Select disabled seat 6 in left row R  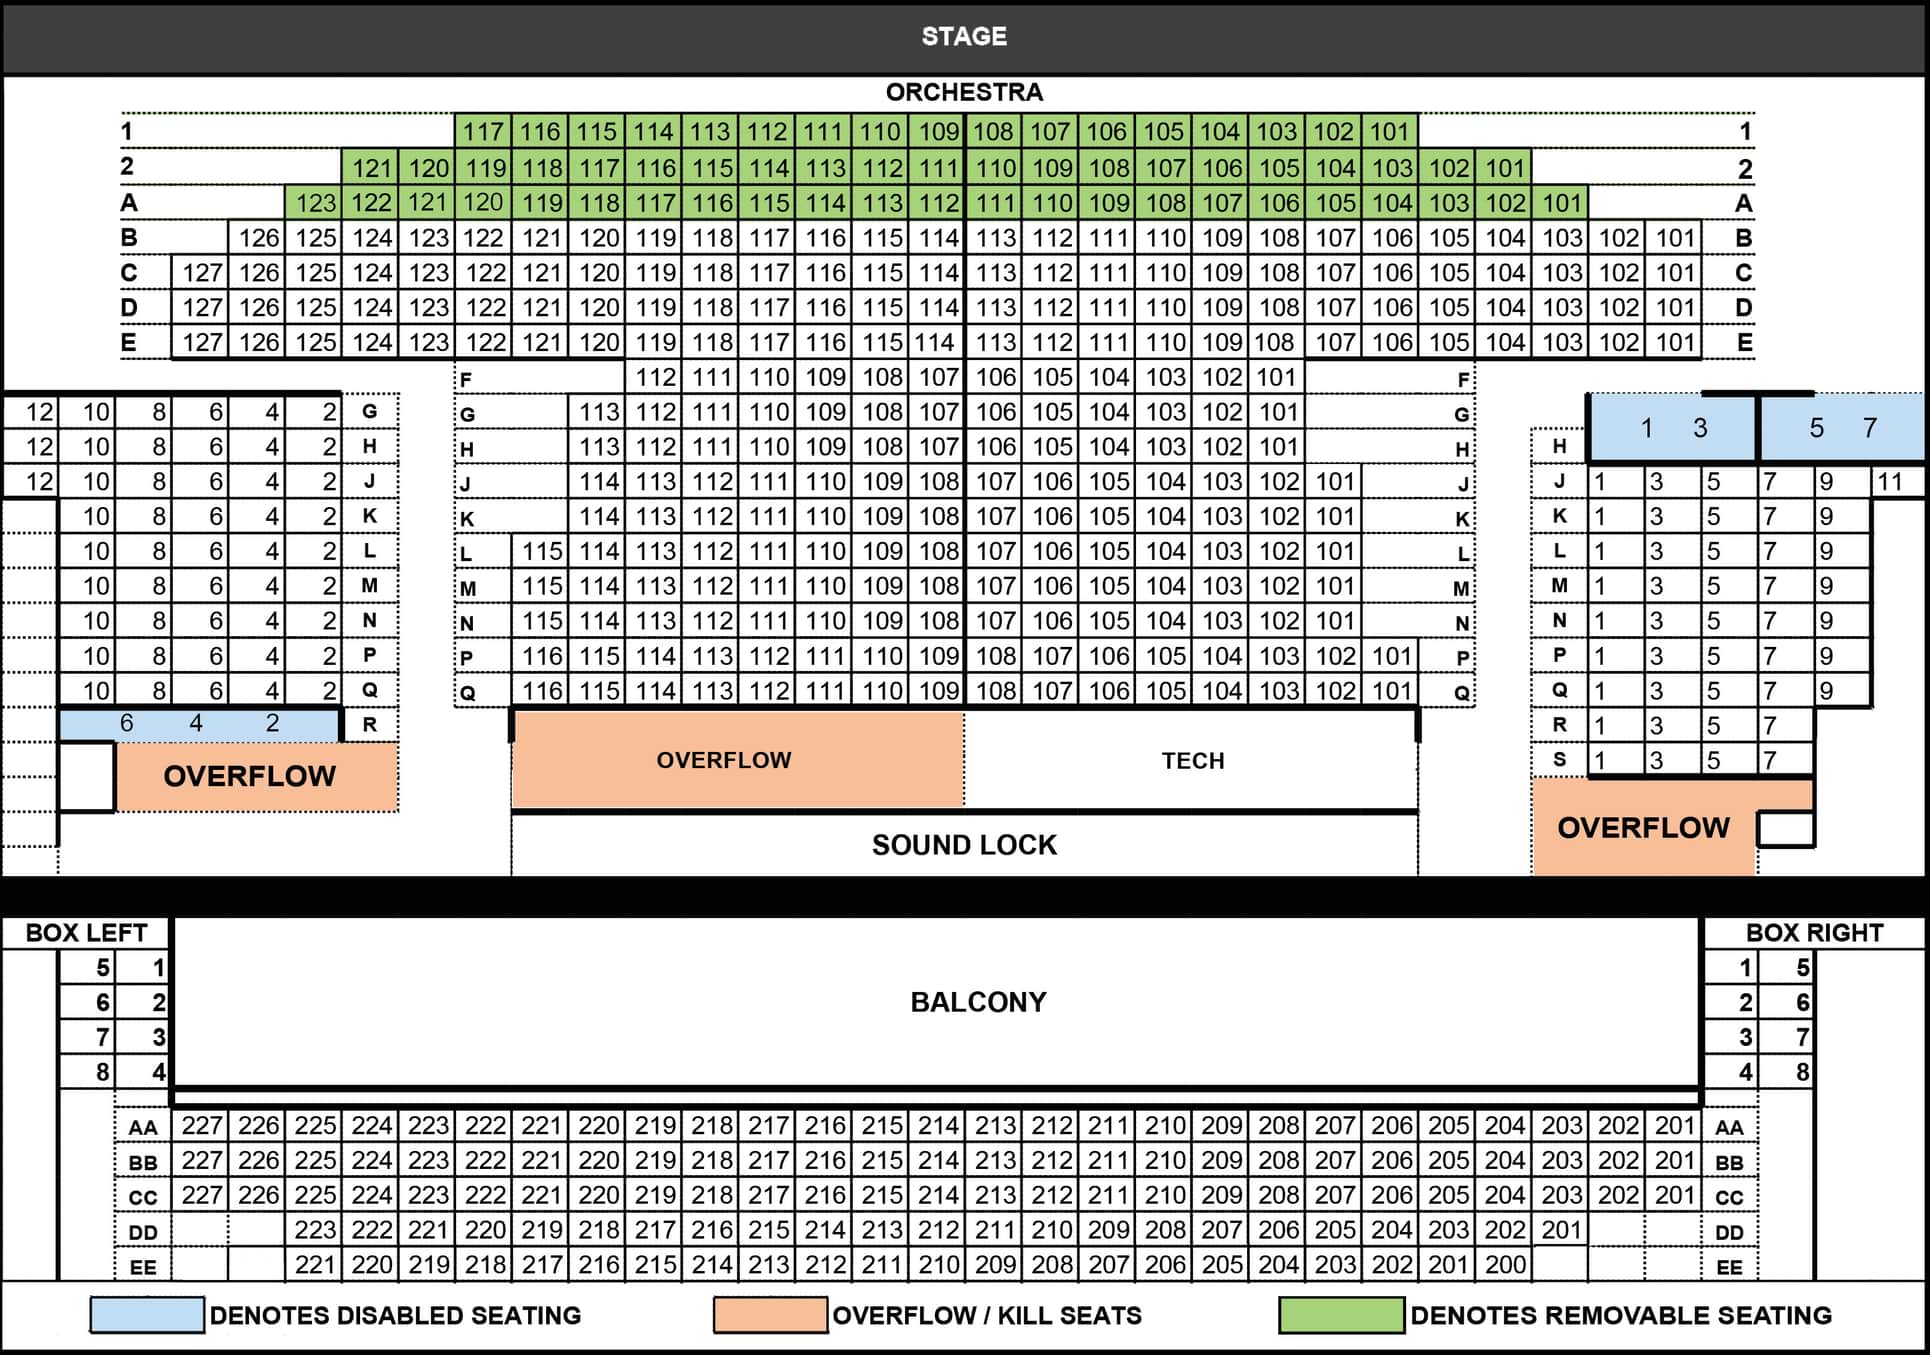(x=126, y=723)
